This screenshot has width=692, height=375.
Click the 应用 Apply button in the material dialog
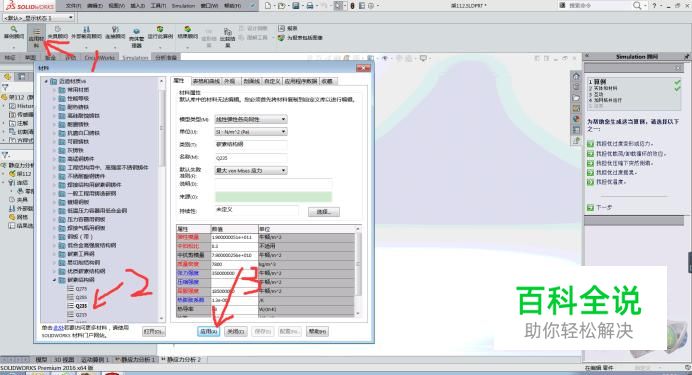click(x=208, y=331)
